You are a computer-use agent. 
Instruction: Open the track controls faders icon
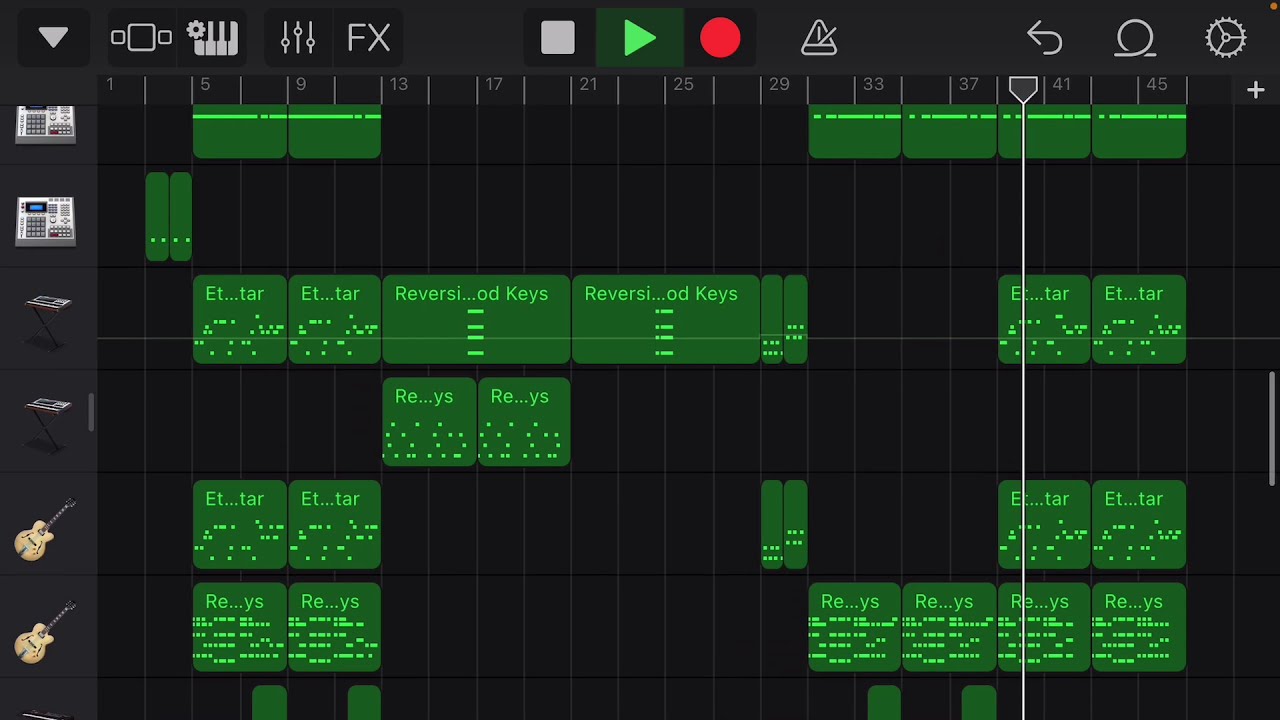[x=297, y=37]
